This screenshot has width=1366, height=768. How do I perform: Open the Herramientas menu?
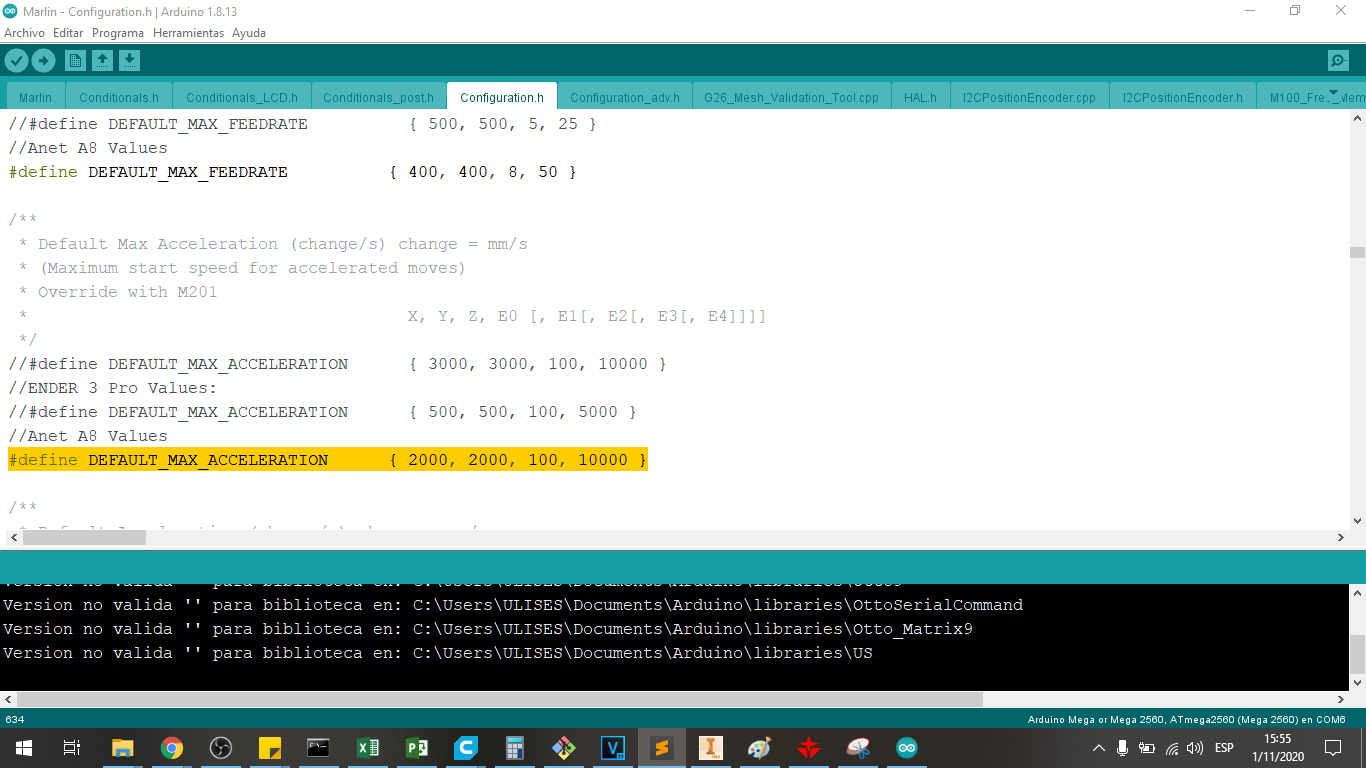(x=189, y=33)
